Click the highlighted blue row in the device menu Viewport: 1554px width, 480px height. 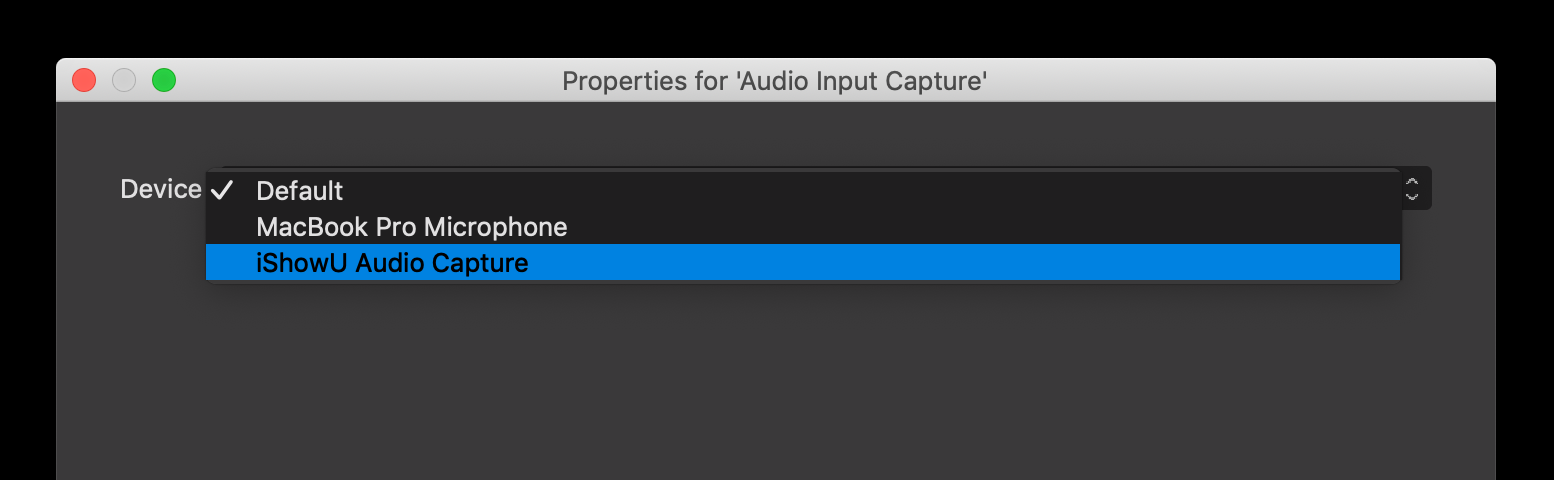tap(800, 263)
